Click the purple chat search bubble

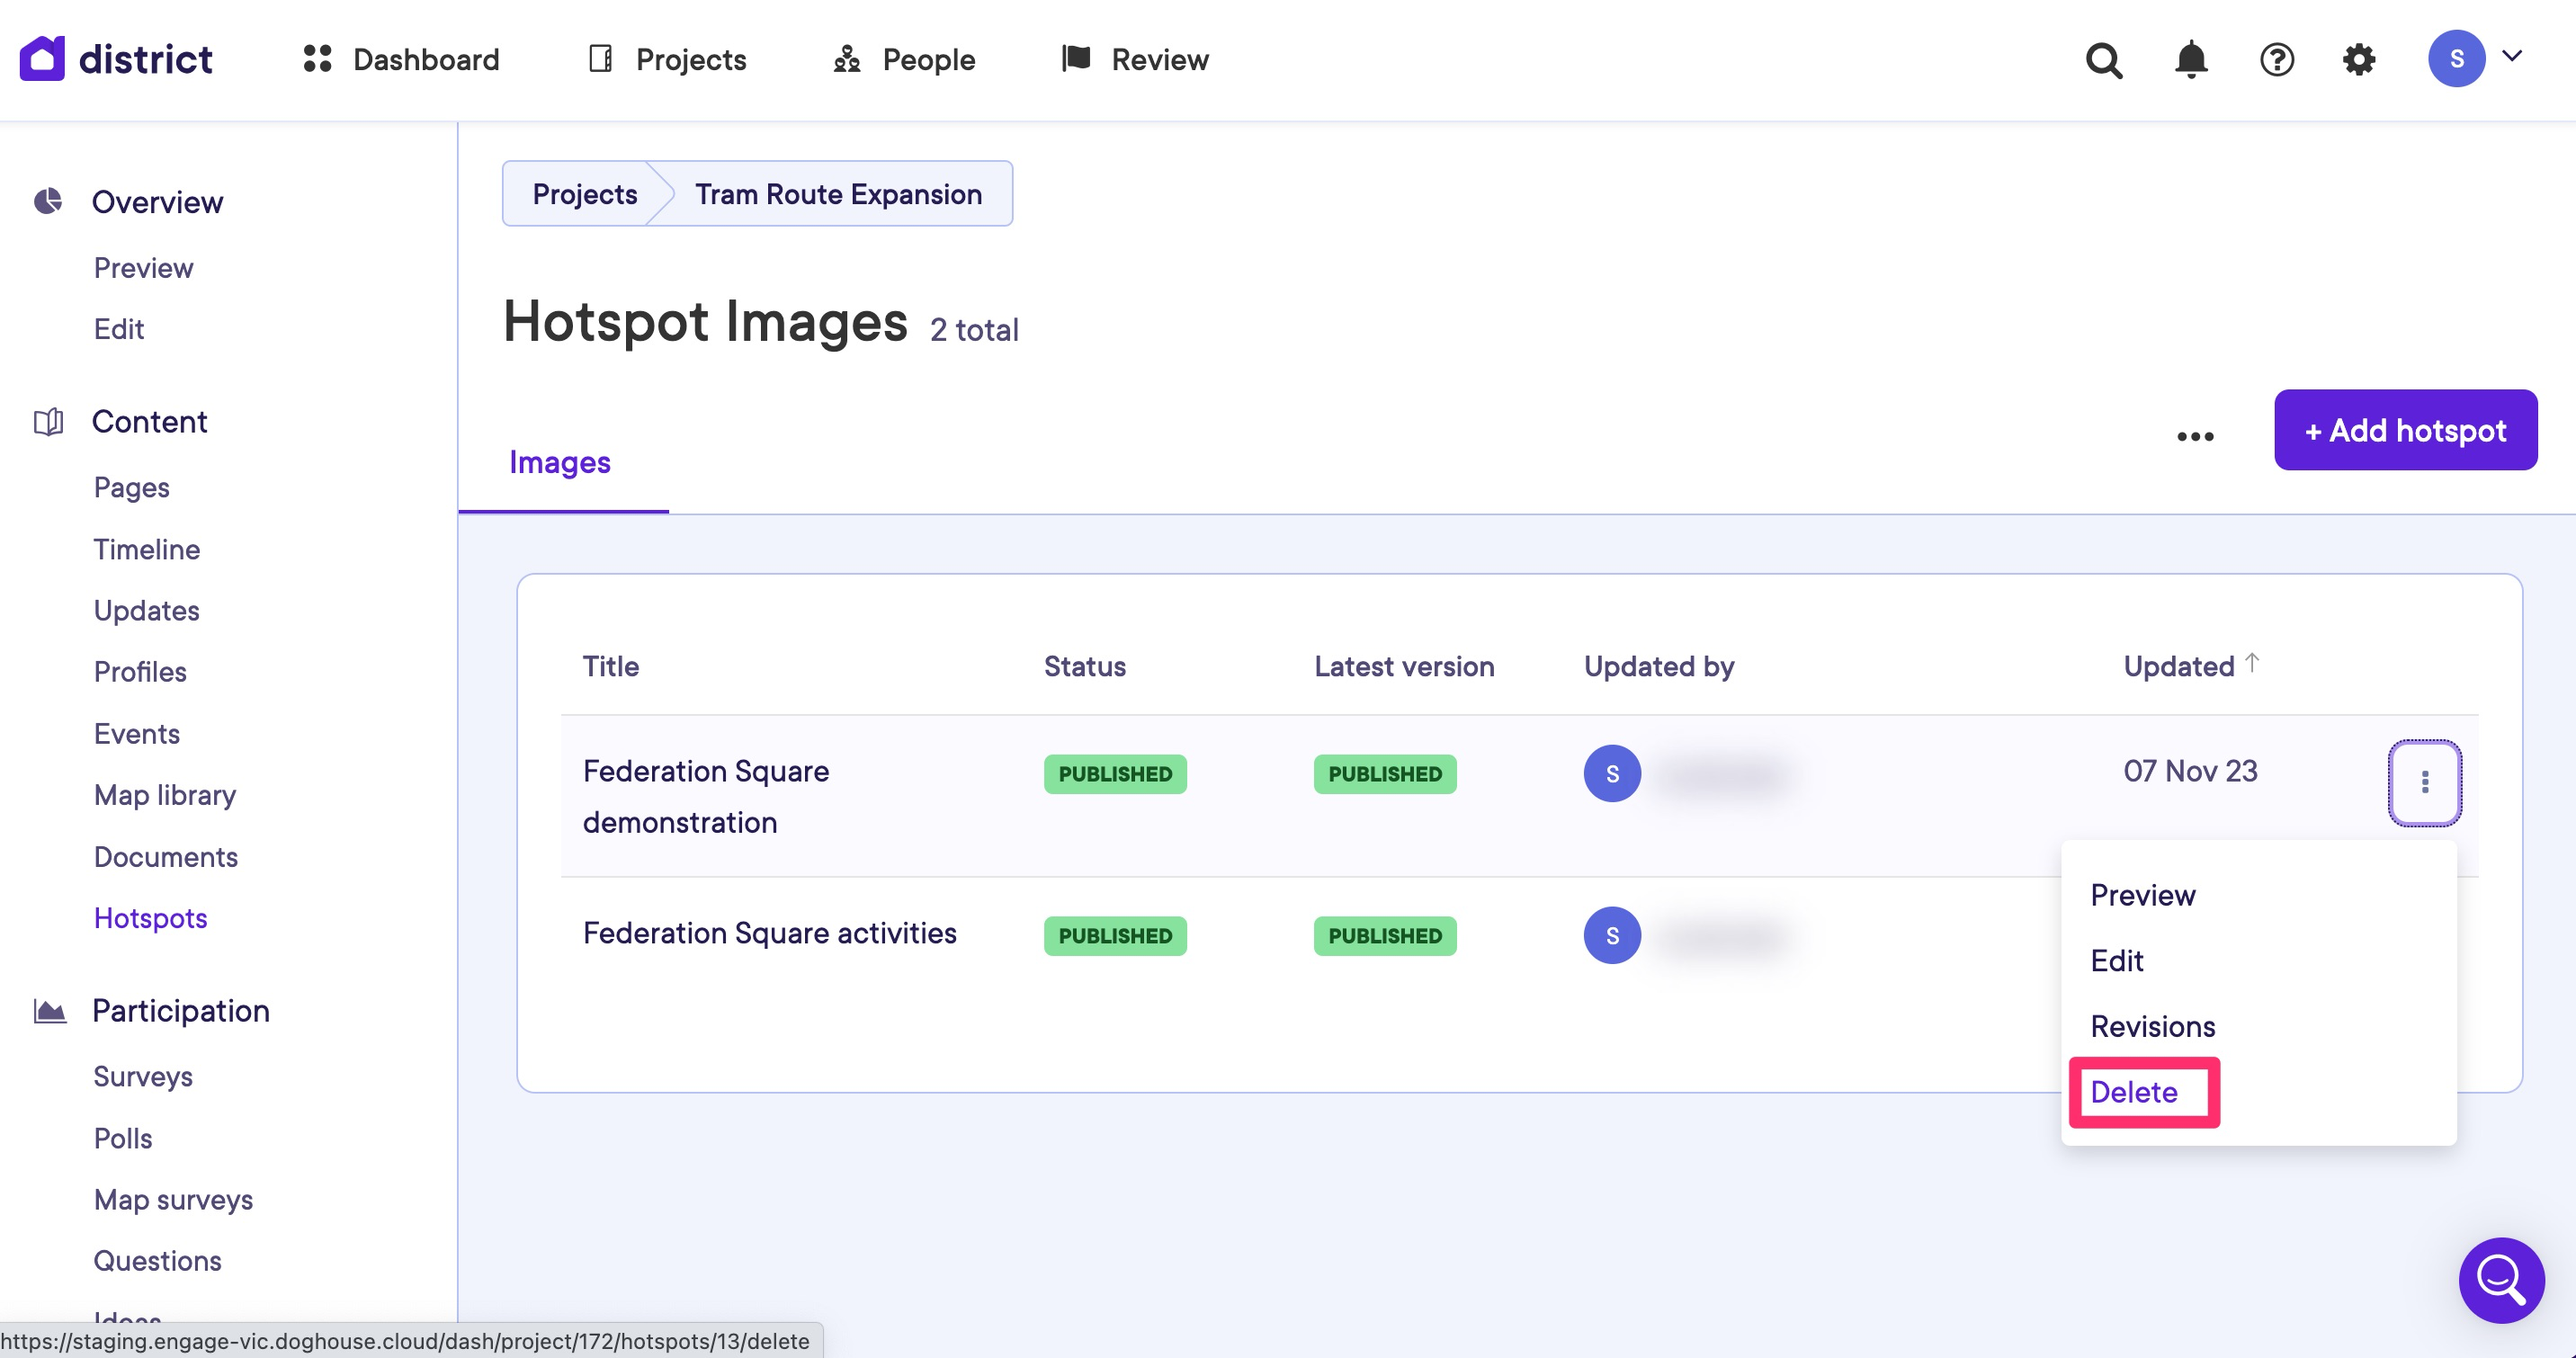(x=2501, y=1279)
